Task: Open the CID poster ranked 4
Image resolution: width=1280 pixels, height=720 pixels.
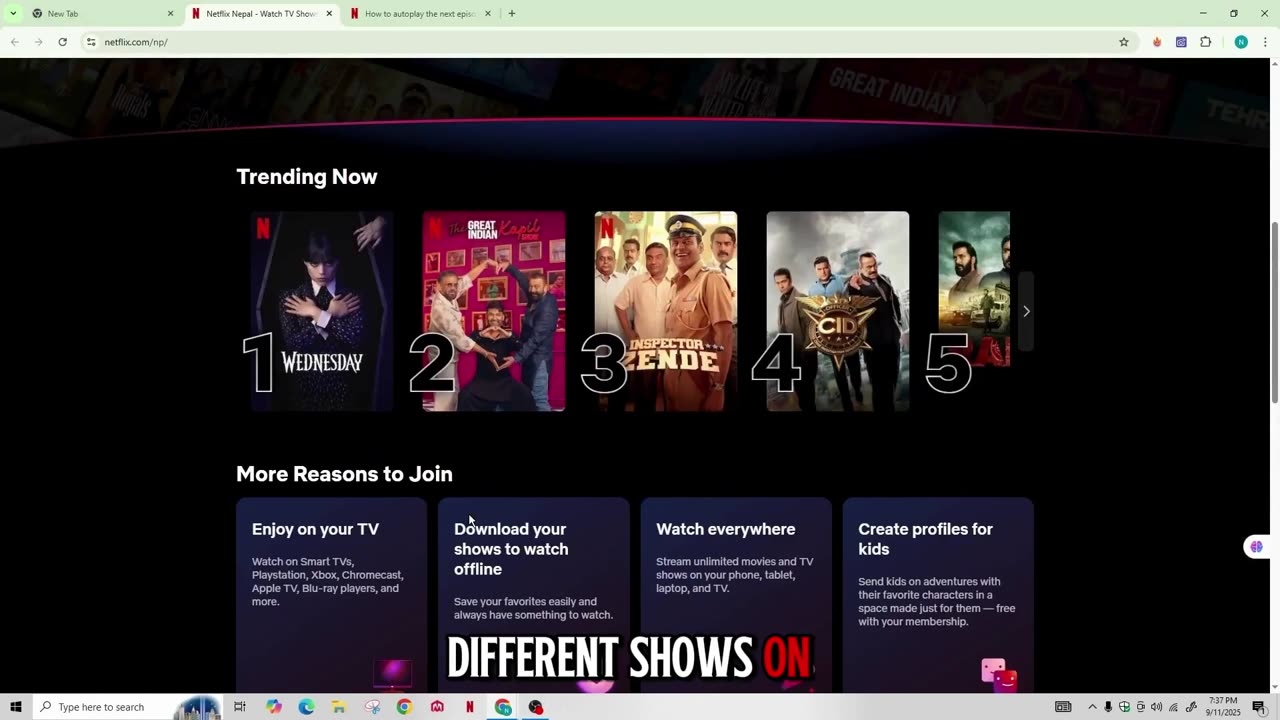Action: [838, 311]
